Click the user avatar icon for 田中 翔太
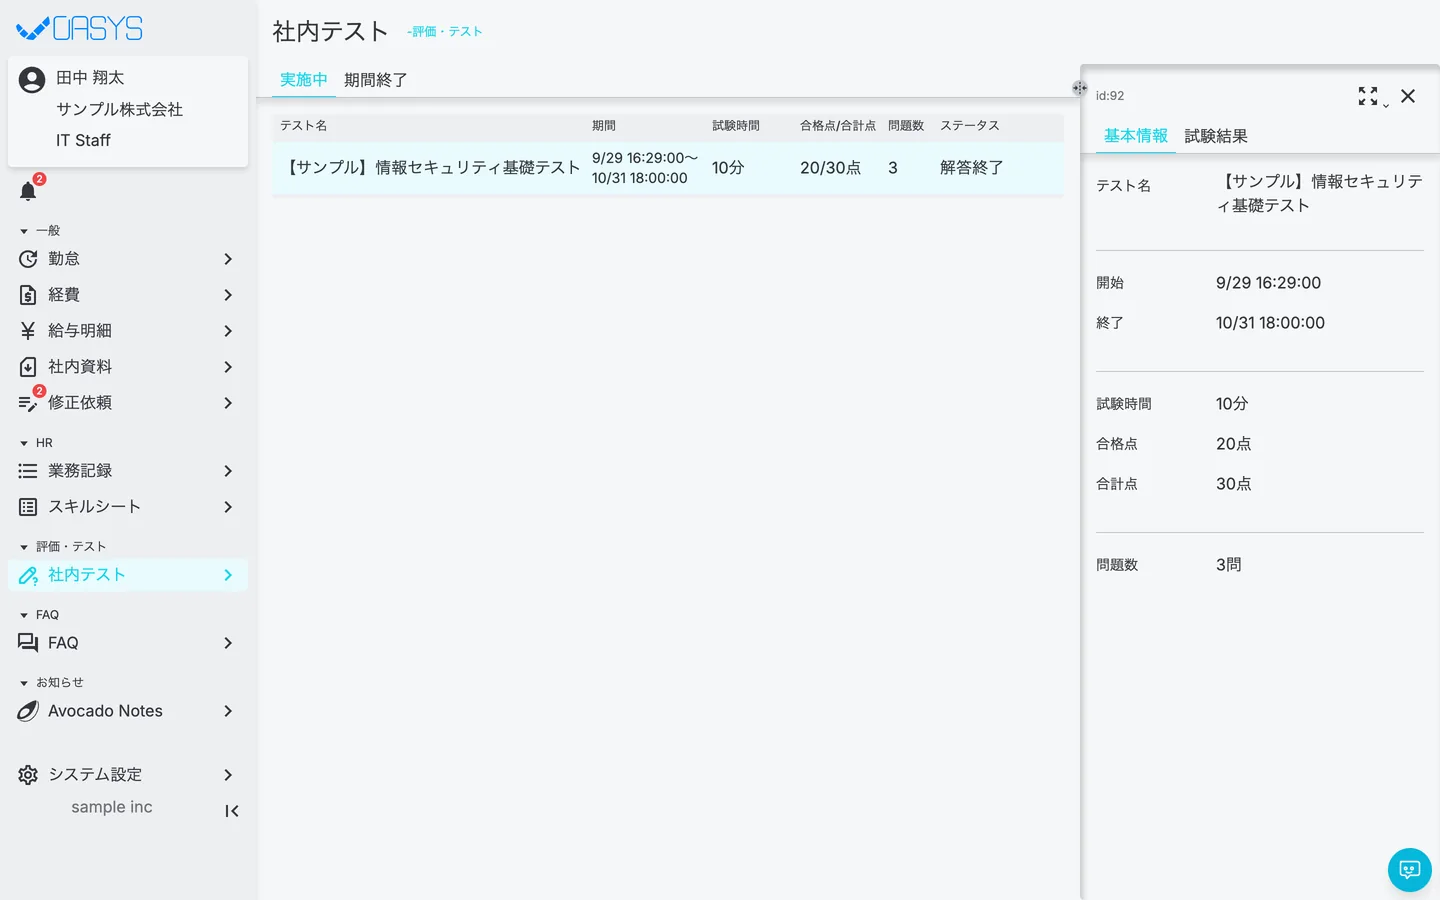 [x=32, y=80]
